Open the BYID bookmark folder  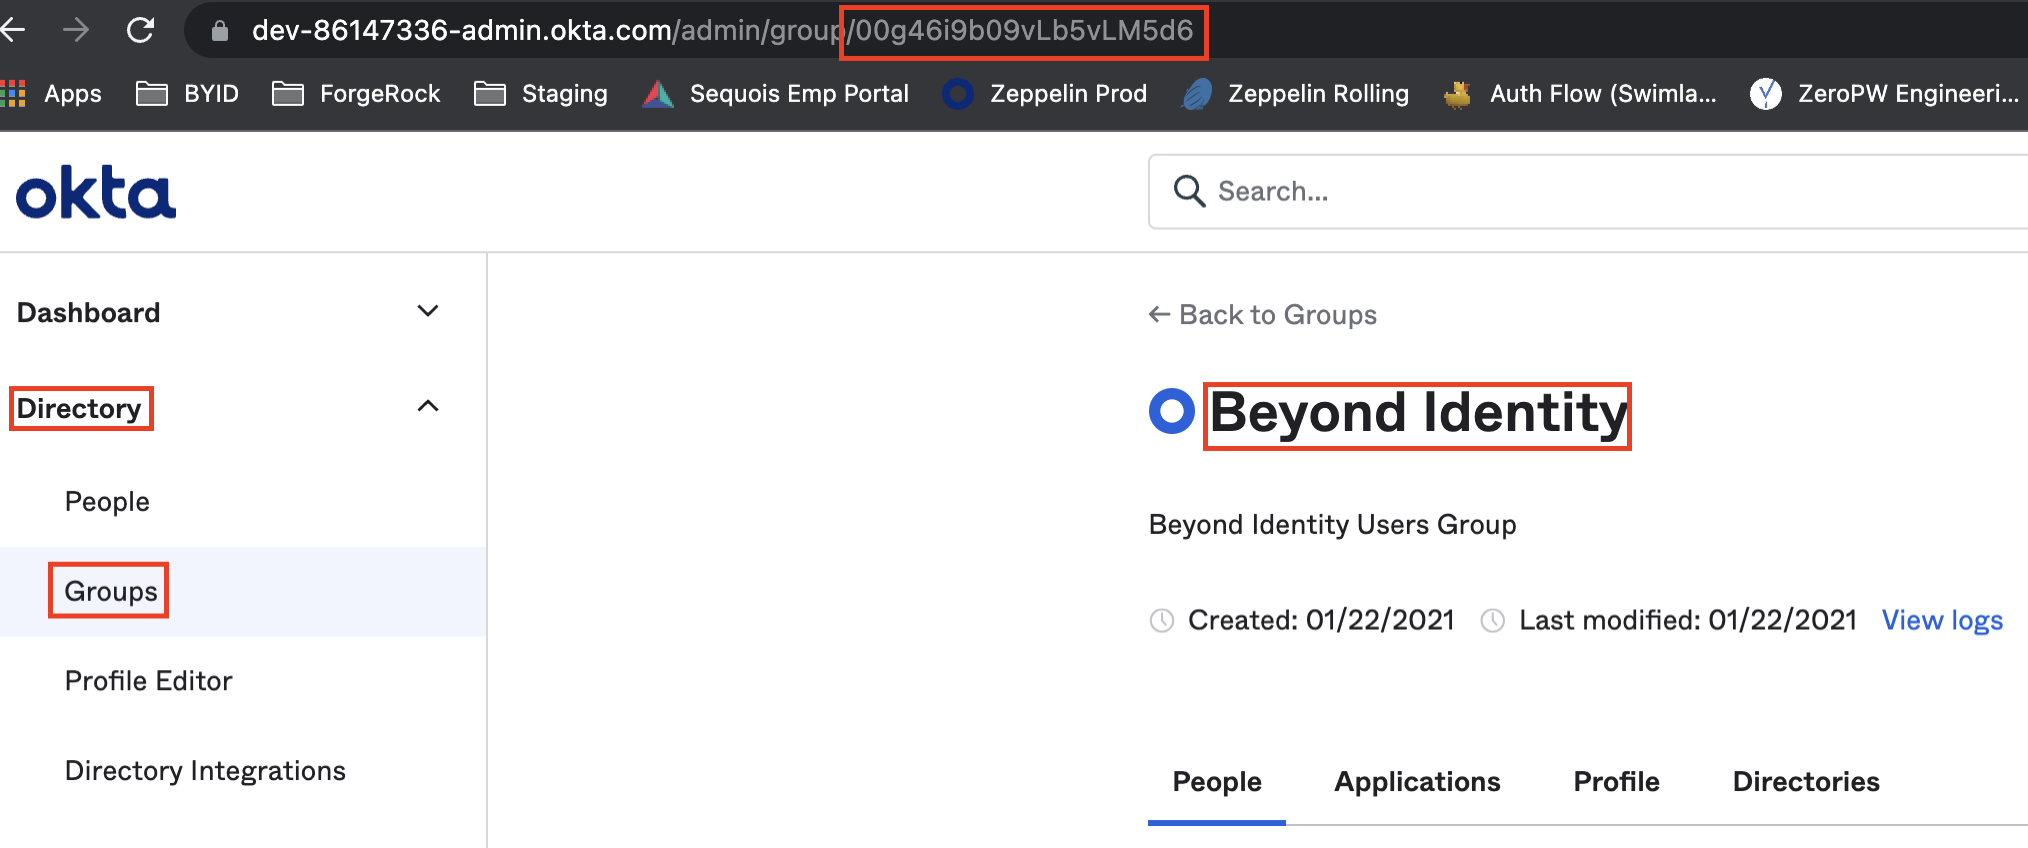coord(188,94)
